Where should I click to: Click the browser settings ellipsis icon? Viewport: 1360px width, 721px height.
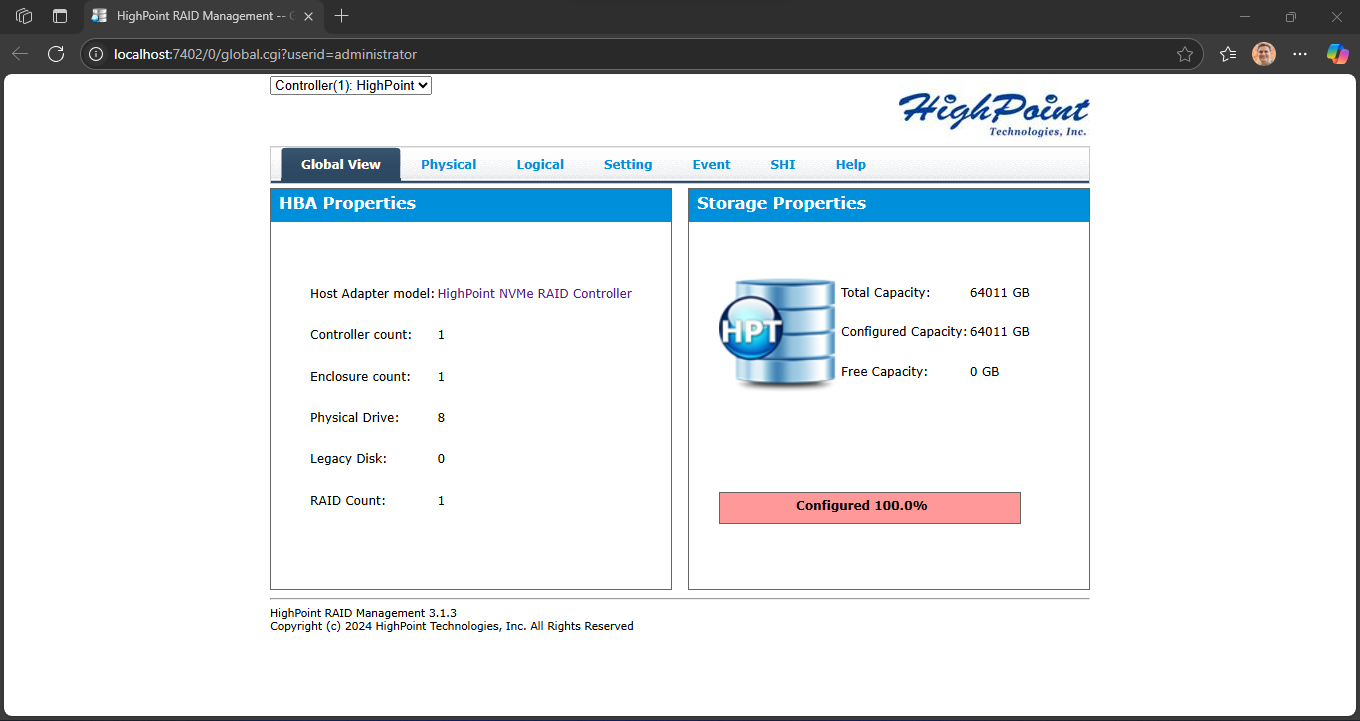[1299, 54]
